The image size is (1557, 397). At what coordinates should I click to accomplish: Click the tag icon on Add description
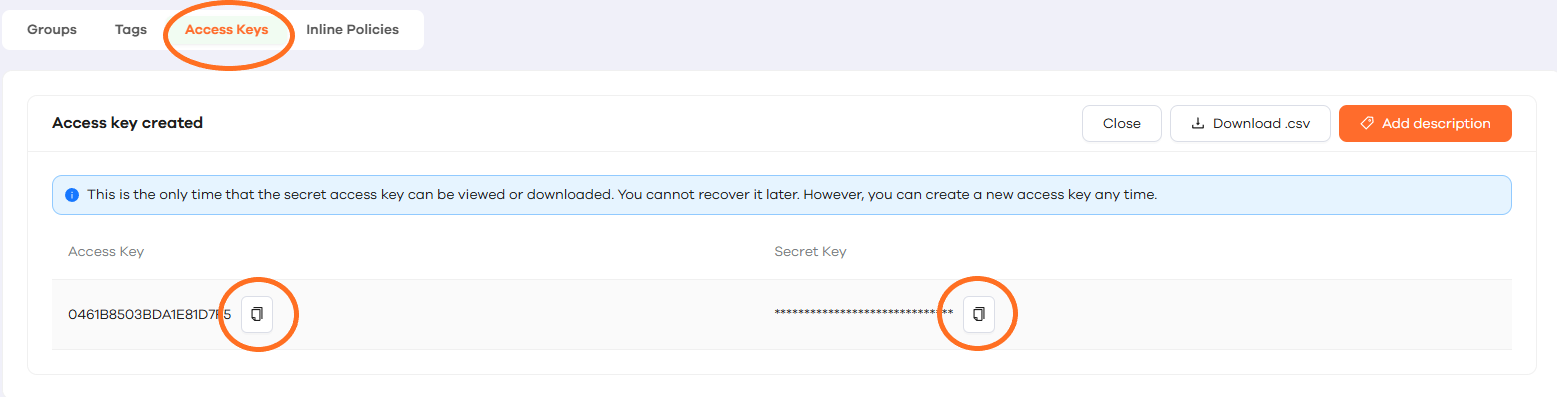pyautogui.click(x=1367, y=124)
